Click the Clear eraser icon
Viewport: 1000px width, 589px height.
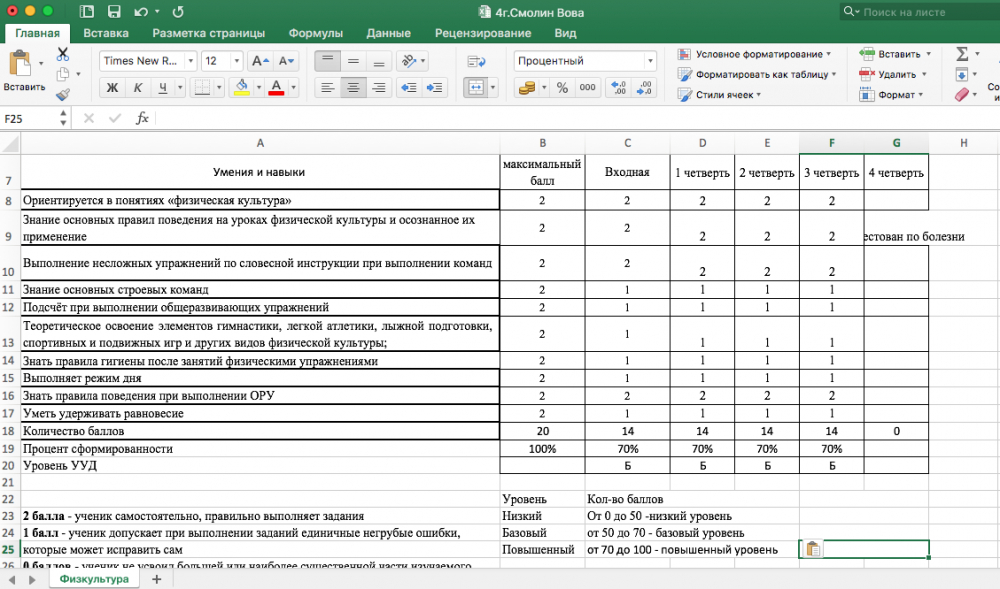962,95
